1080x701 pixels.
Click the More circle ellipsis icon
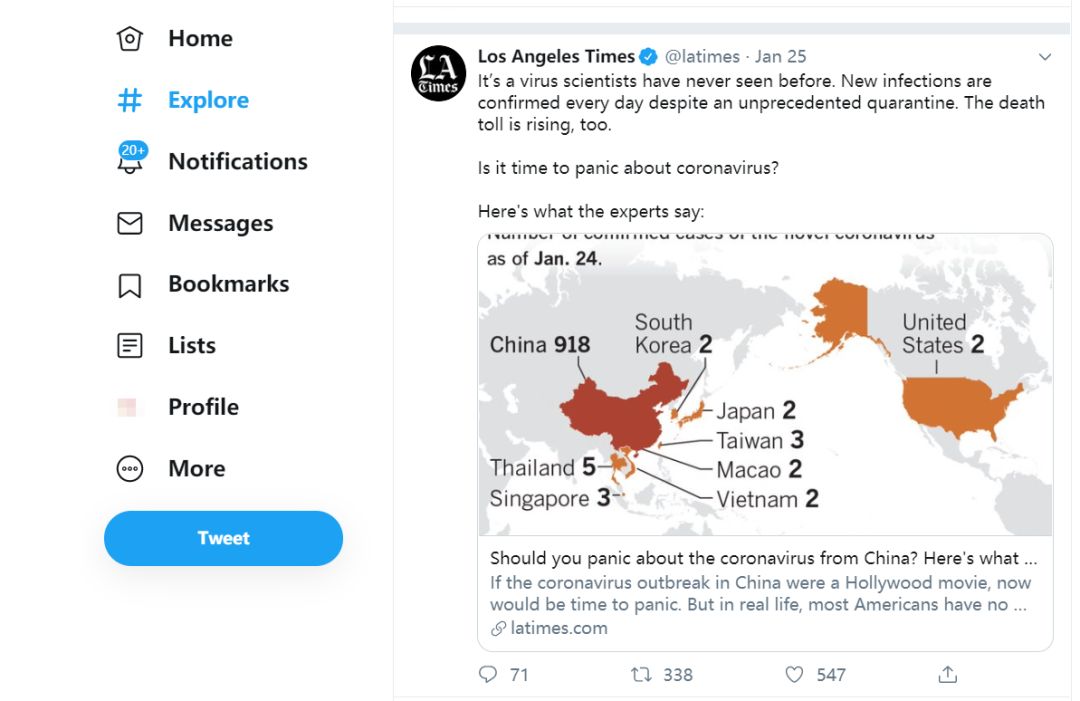point(129,469)
